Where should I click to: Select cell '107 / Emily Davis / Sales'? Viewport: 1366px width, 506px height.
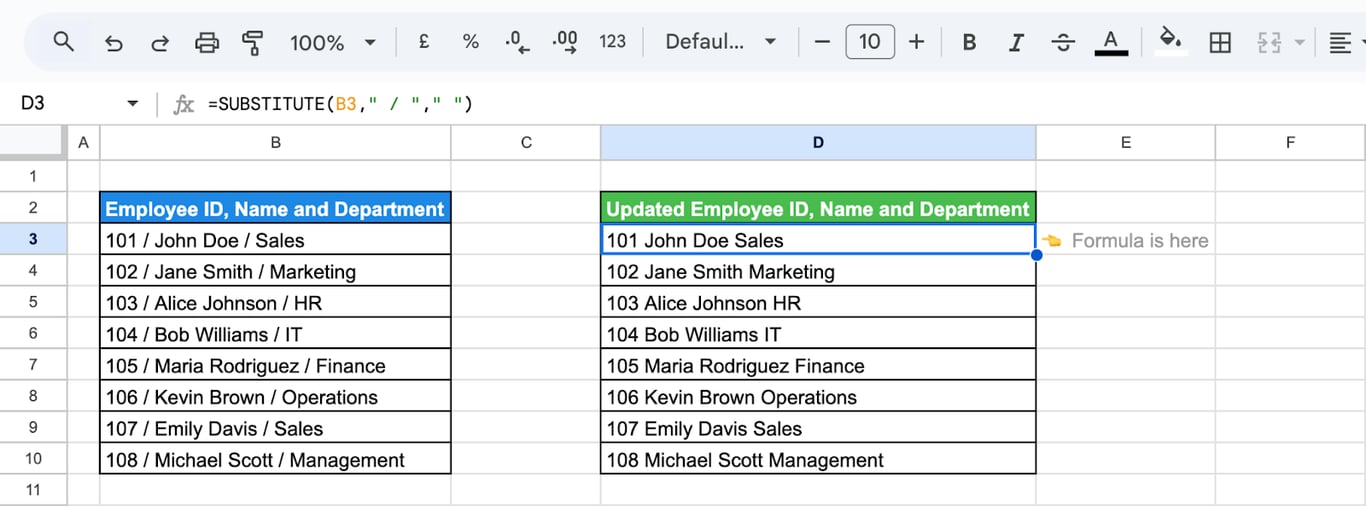275,428
